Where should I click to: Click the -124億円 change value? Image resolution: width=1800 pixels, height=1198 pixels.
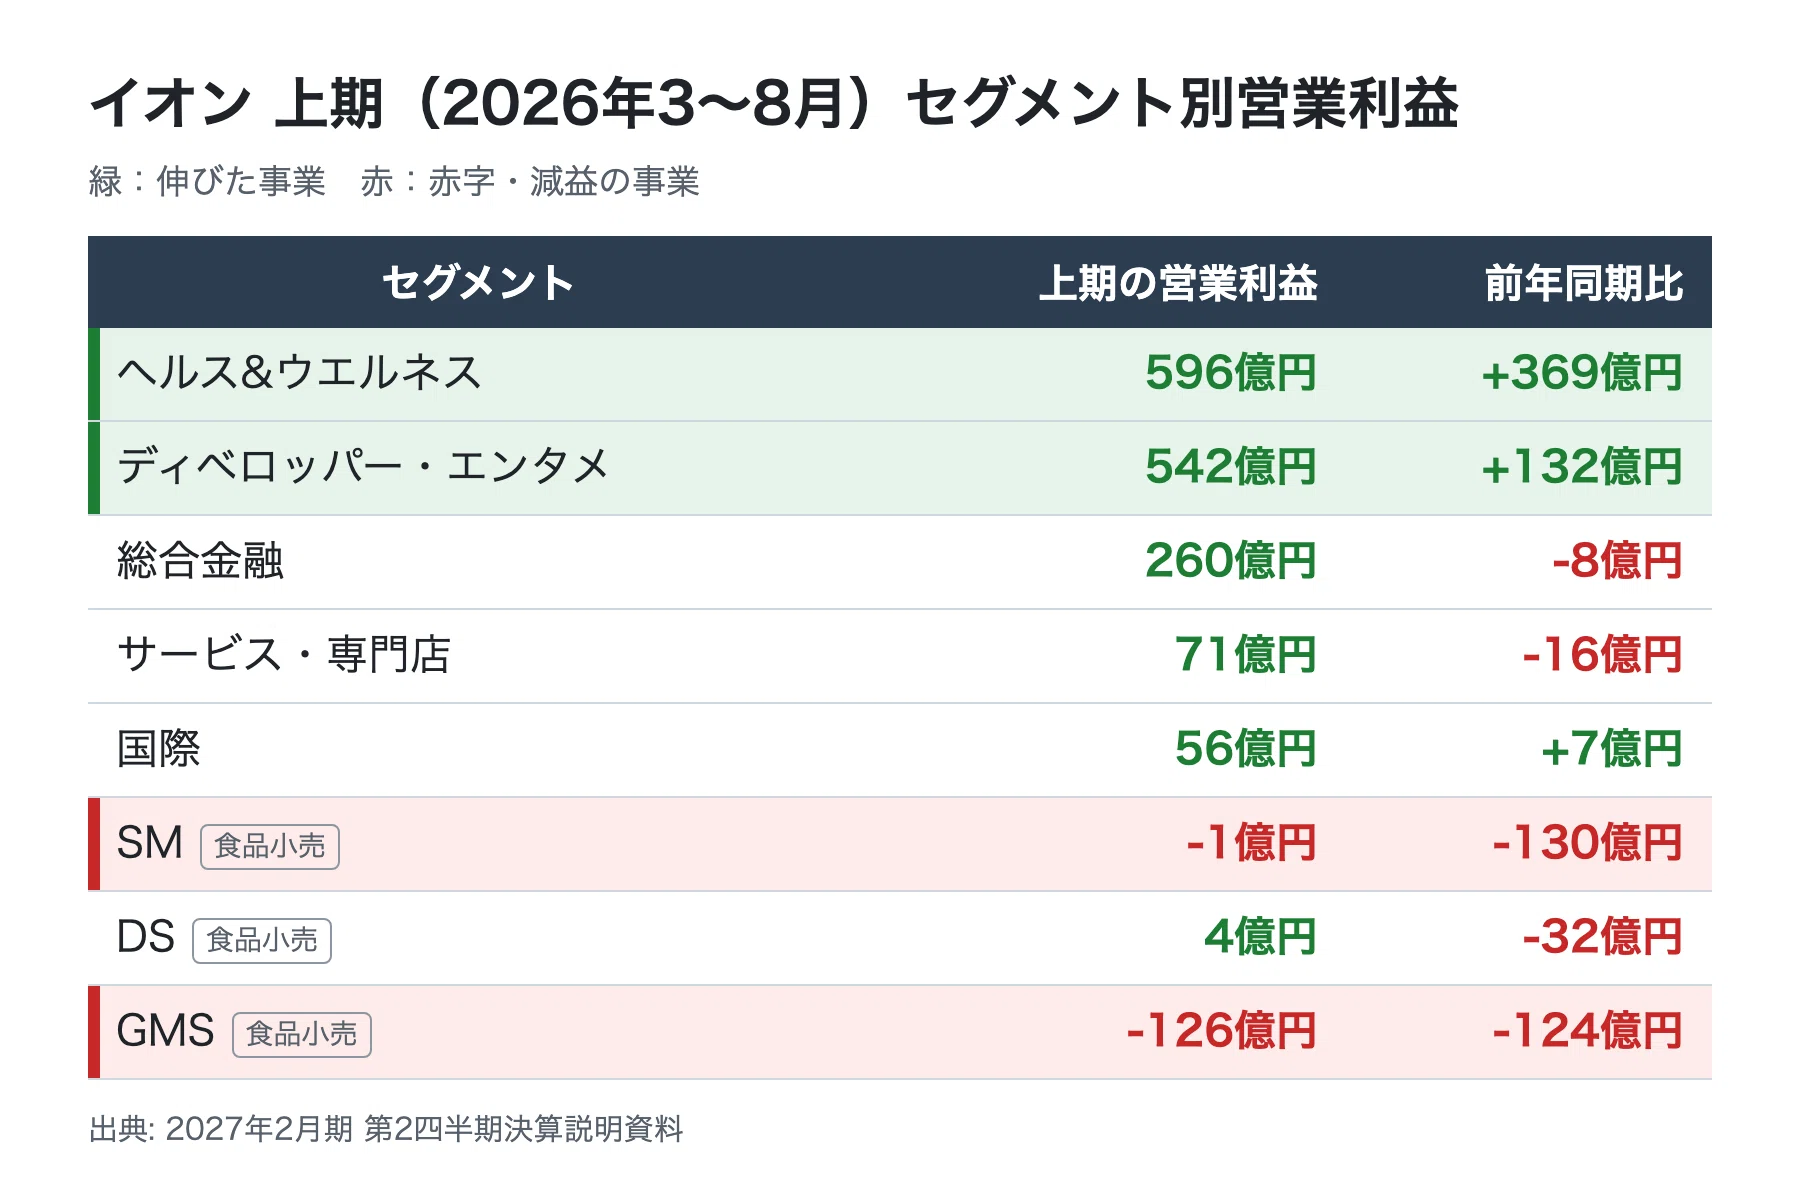coord(1587,1031)
